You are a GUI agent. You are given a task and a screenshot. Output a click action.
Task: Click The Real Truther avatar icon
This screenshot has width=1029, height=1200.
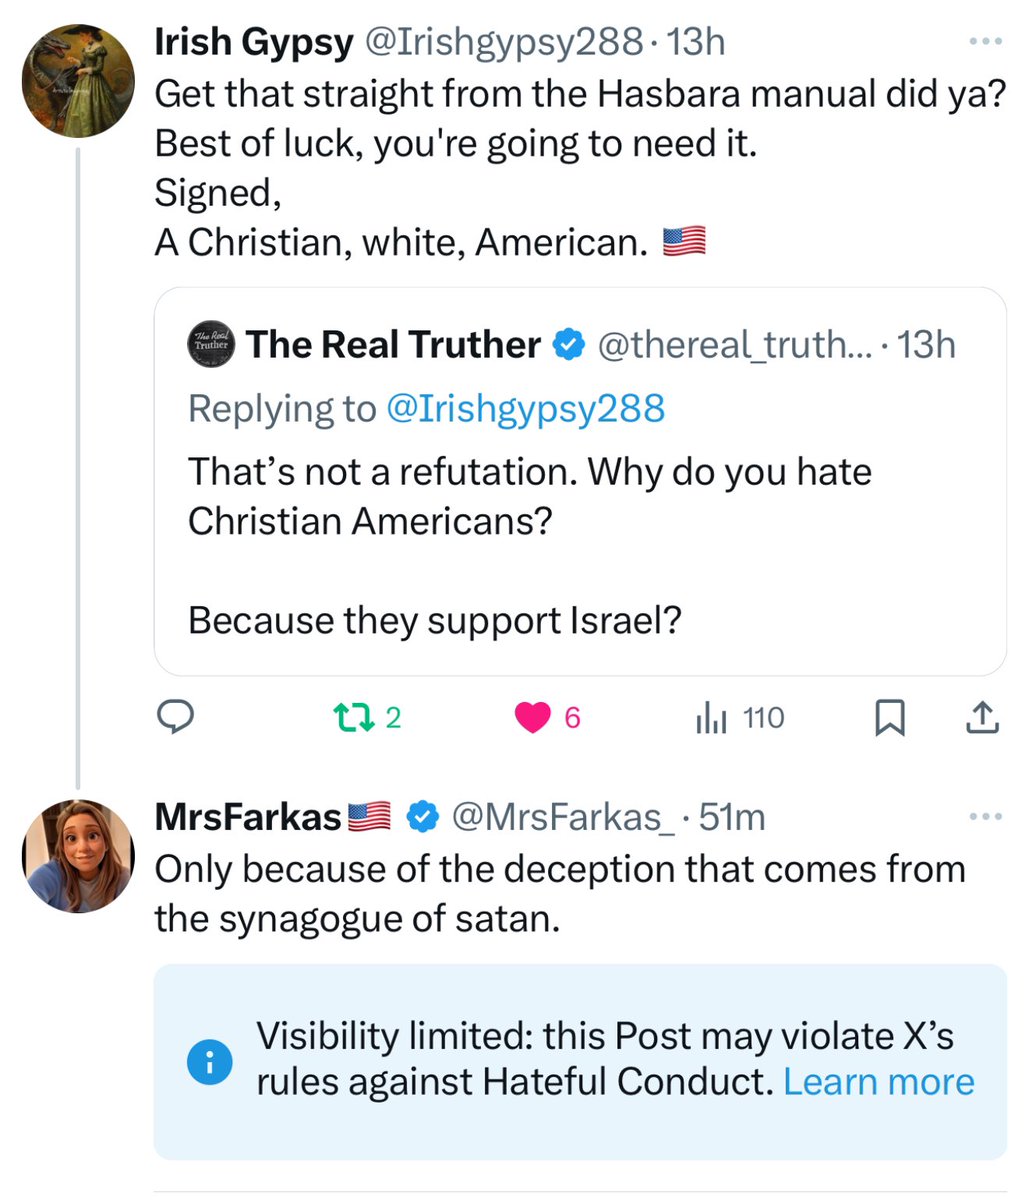pos(209,345)
